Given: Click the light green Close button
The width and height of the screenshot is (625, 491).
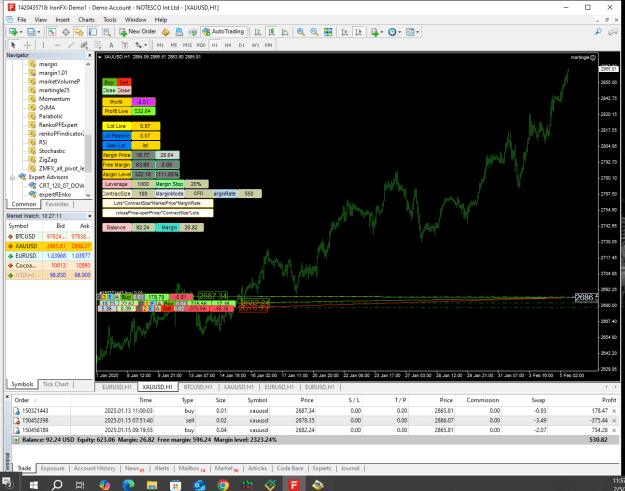Looking at the screenshot, I should pos(109,90).
